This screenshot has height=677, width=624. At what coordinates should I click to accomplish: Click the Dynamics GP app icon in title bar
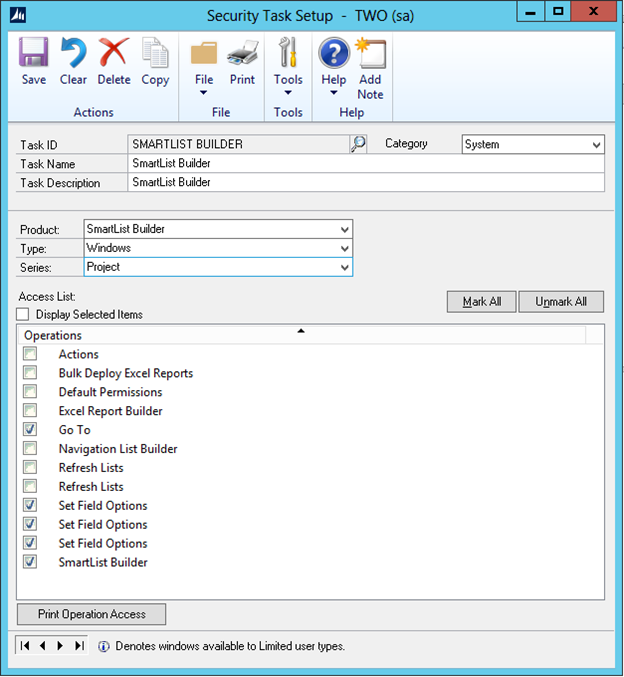point(18,16)
